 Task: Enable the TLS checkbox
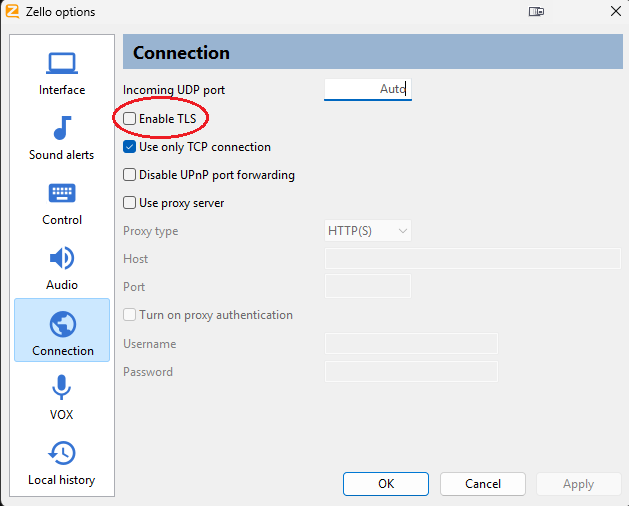point(129,119)
